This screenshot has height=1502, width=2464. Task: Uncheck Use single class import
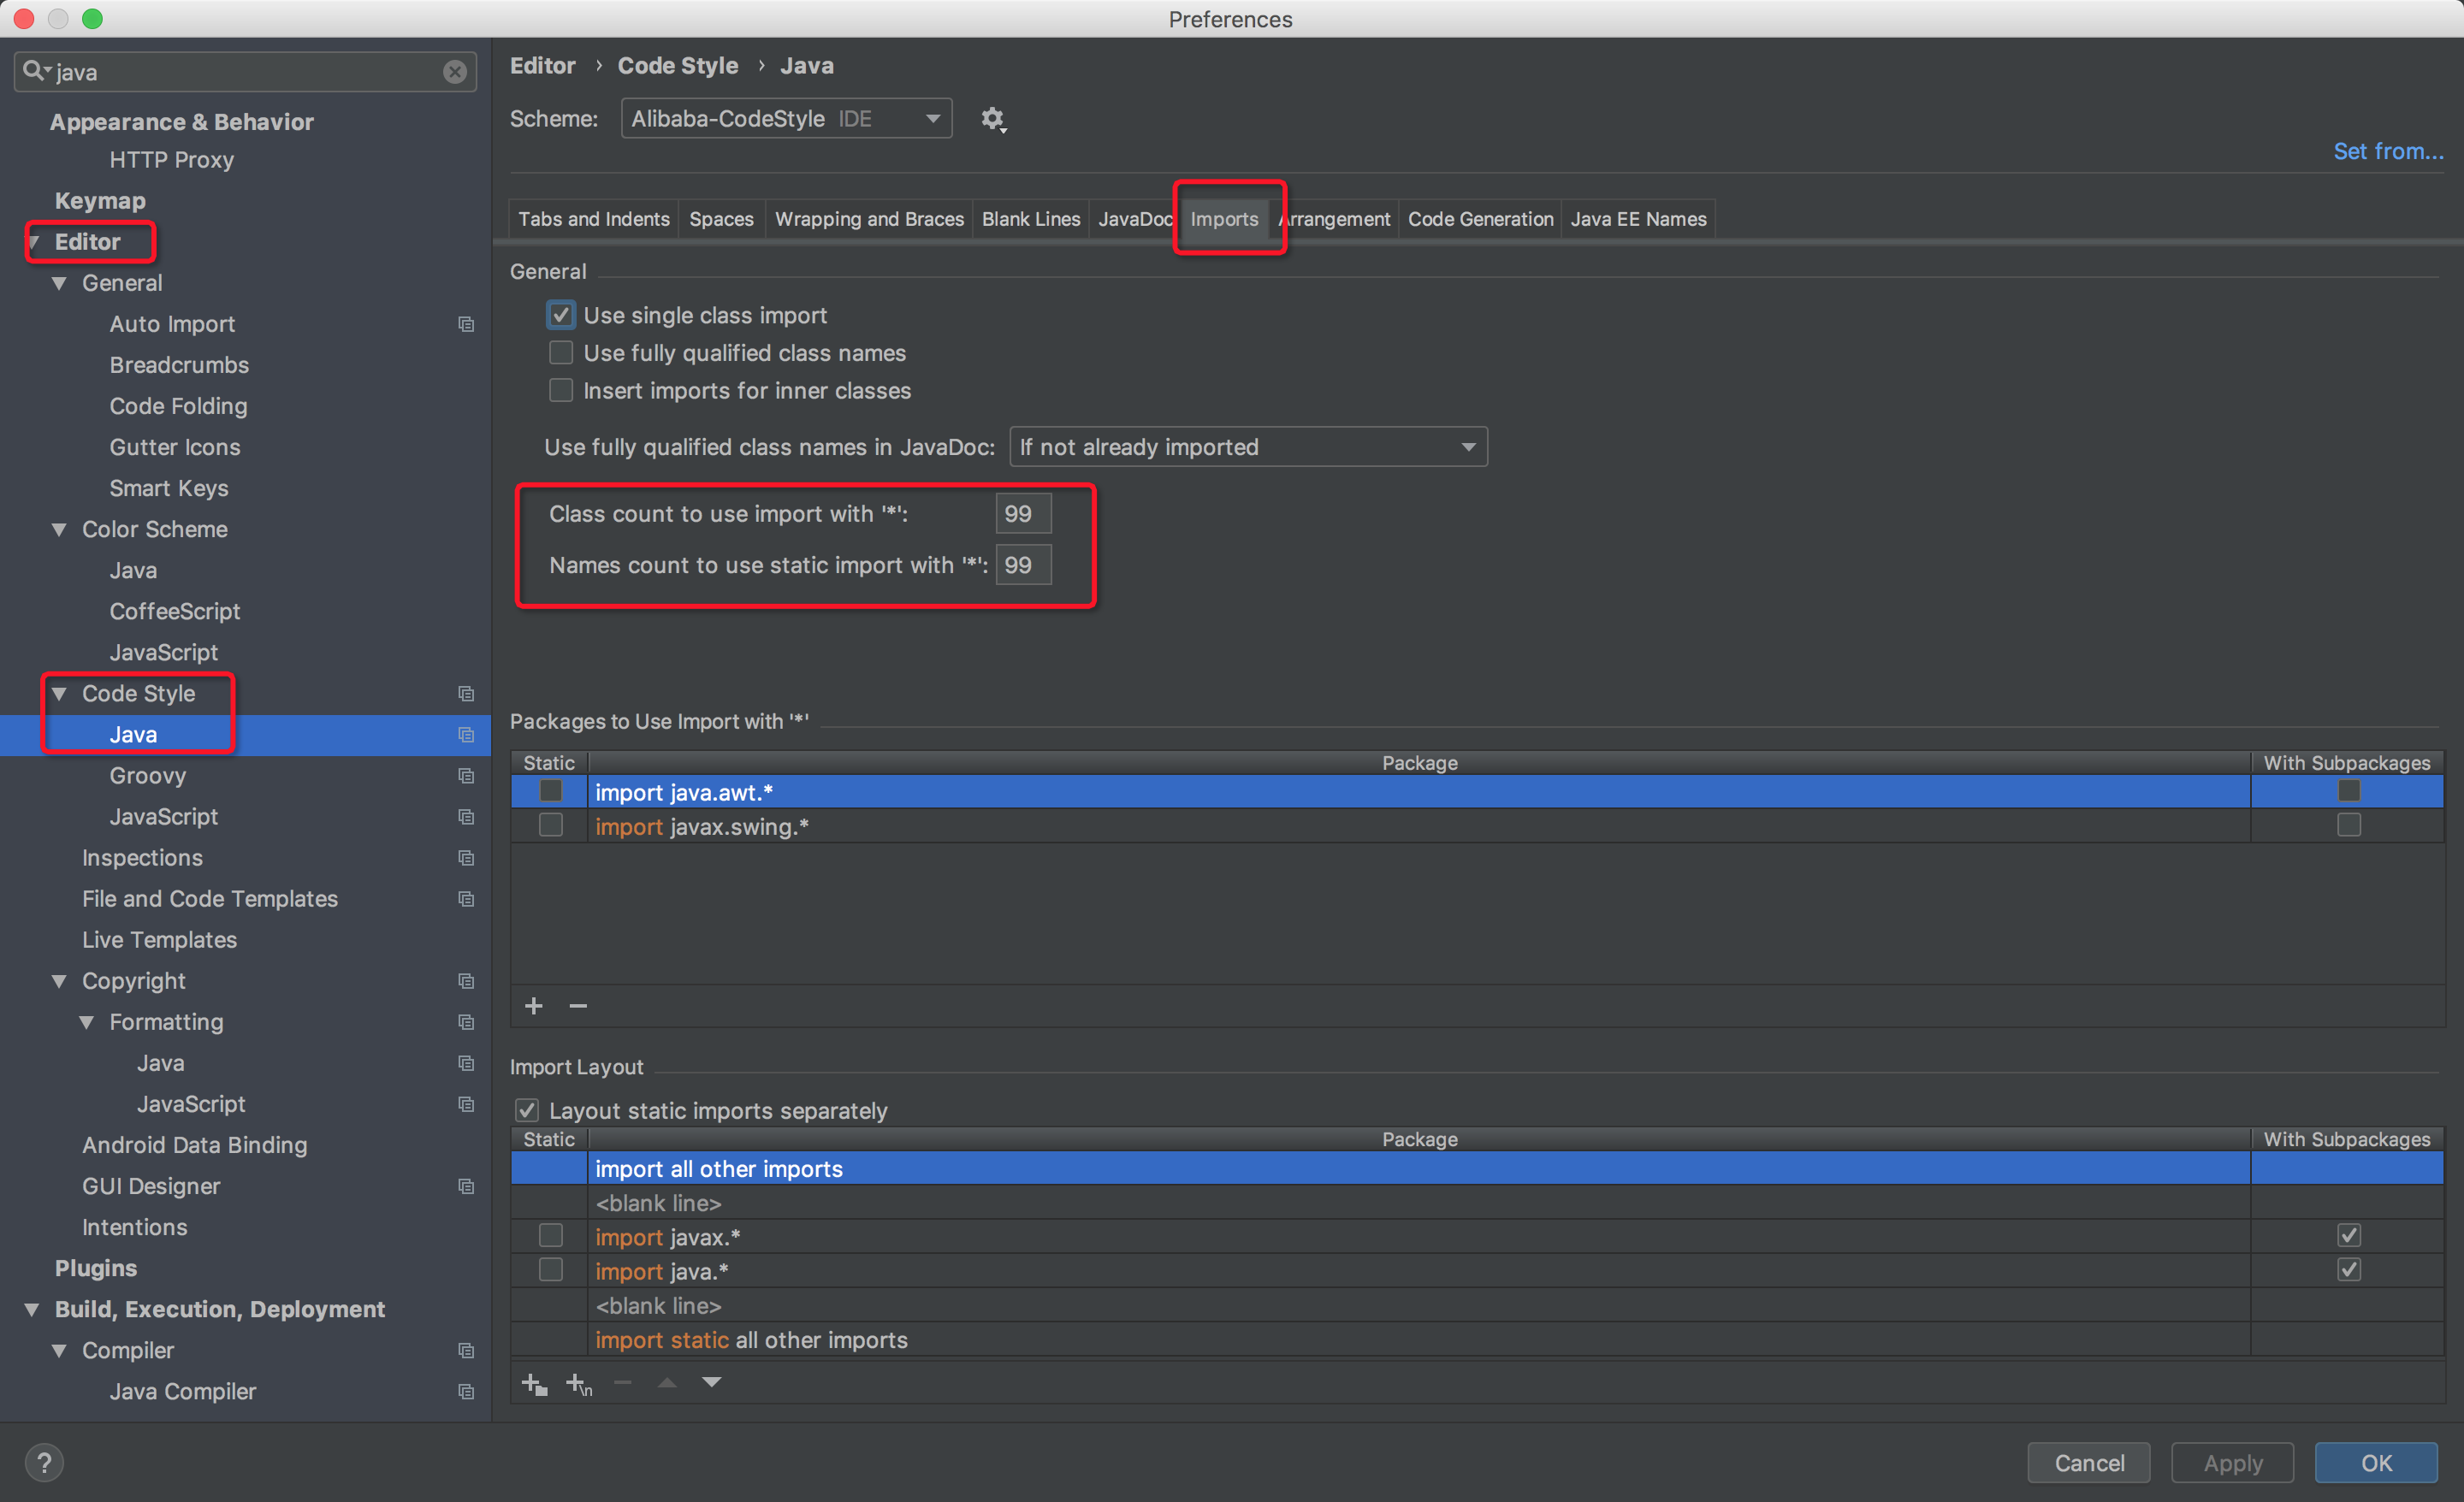pyautogui.click(x=561, y=314)
